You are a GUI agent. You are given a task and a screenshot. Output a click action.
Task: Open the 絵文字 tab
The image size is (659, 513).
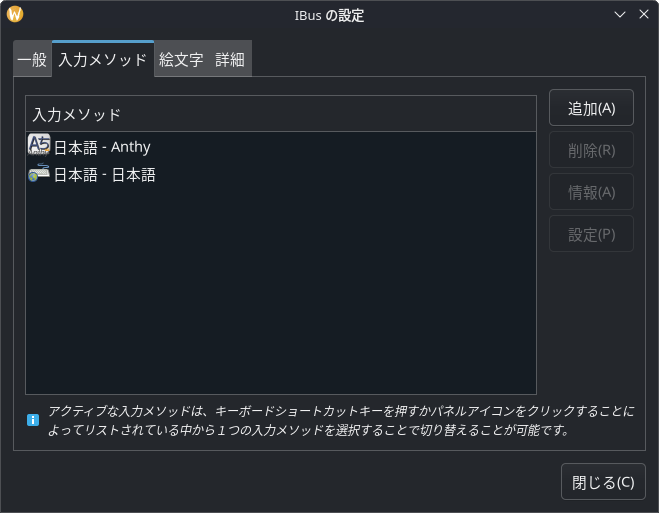(x=181, y=59)
